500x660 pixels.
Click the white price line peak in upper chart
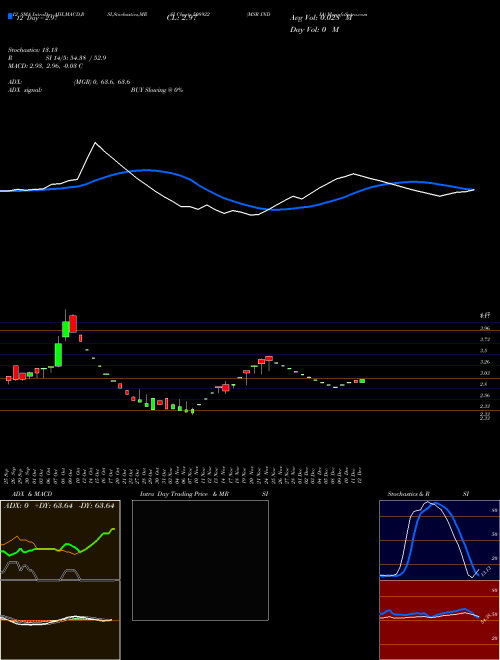96,143
